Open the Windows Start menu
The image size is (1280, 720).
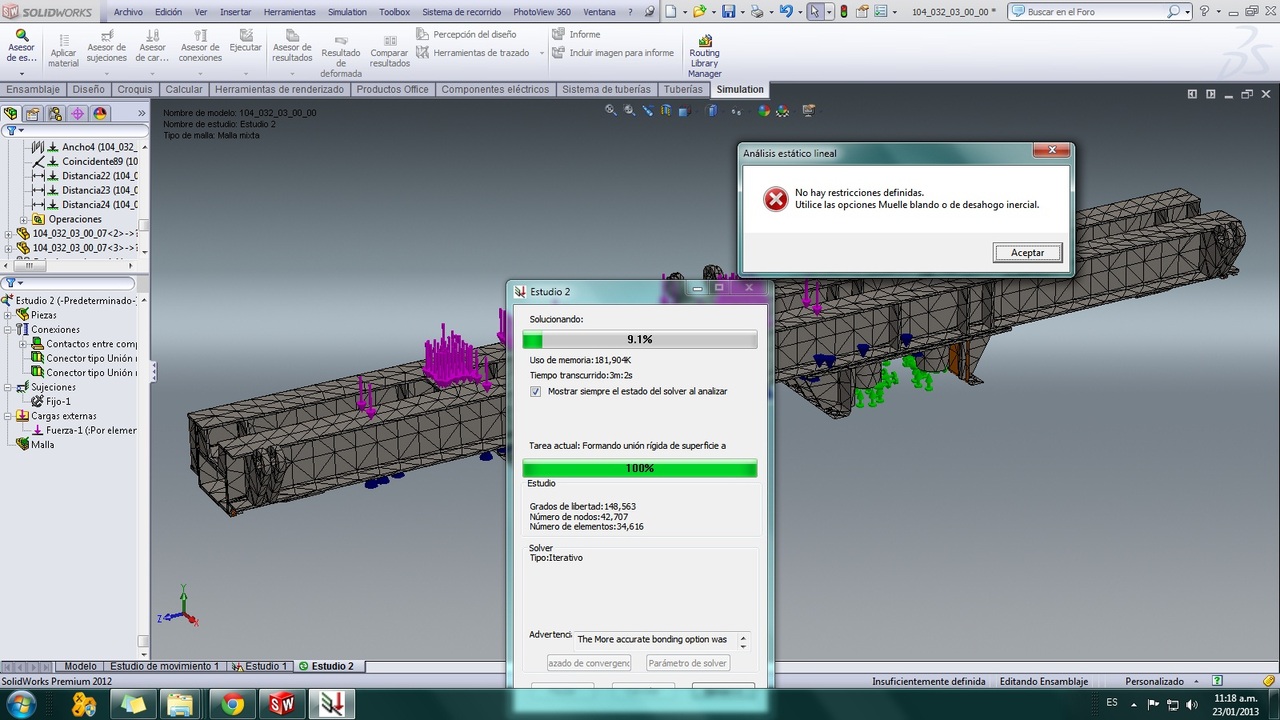point(20,705)
